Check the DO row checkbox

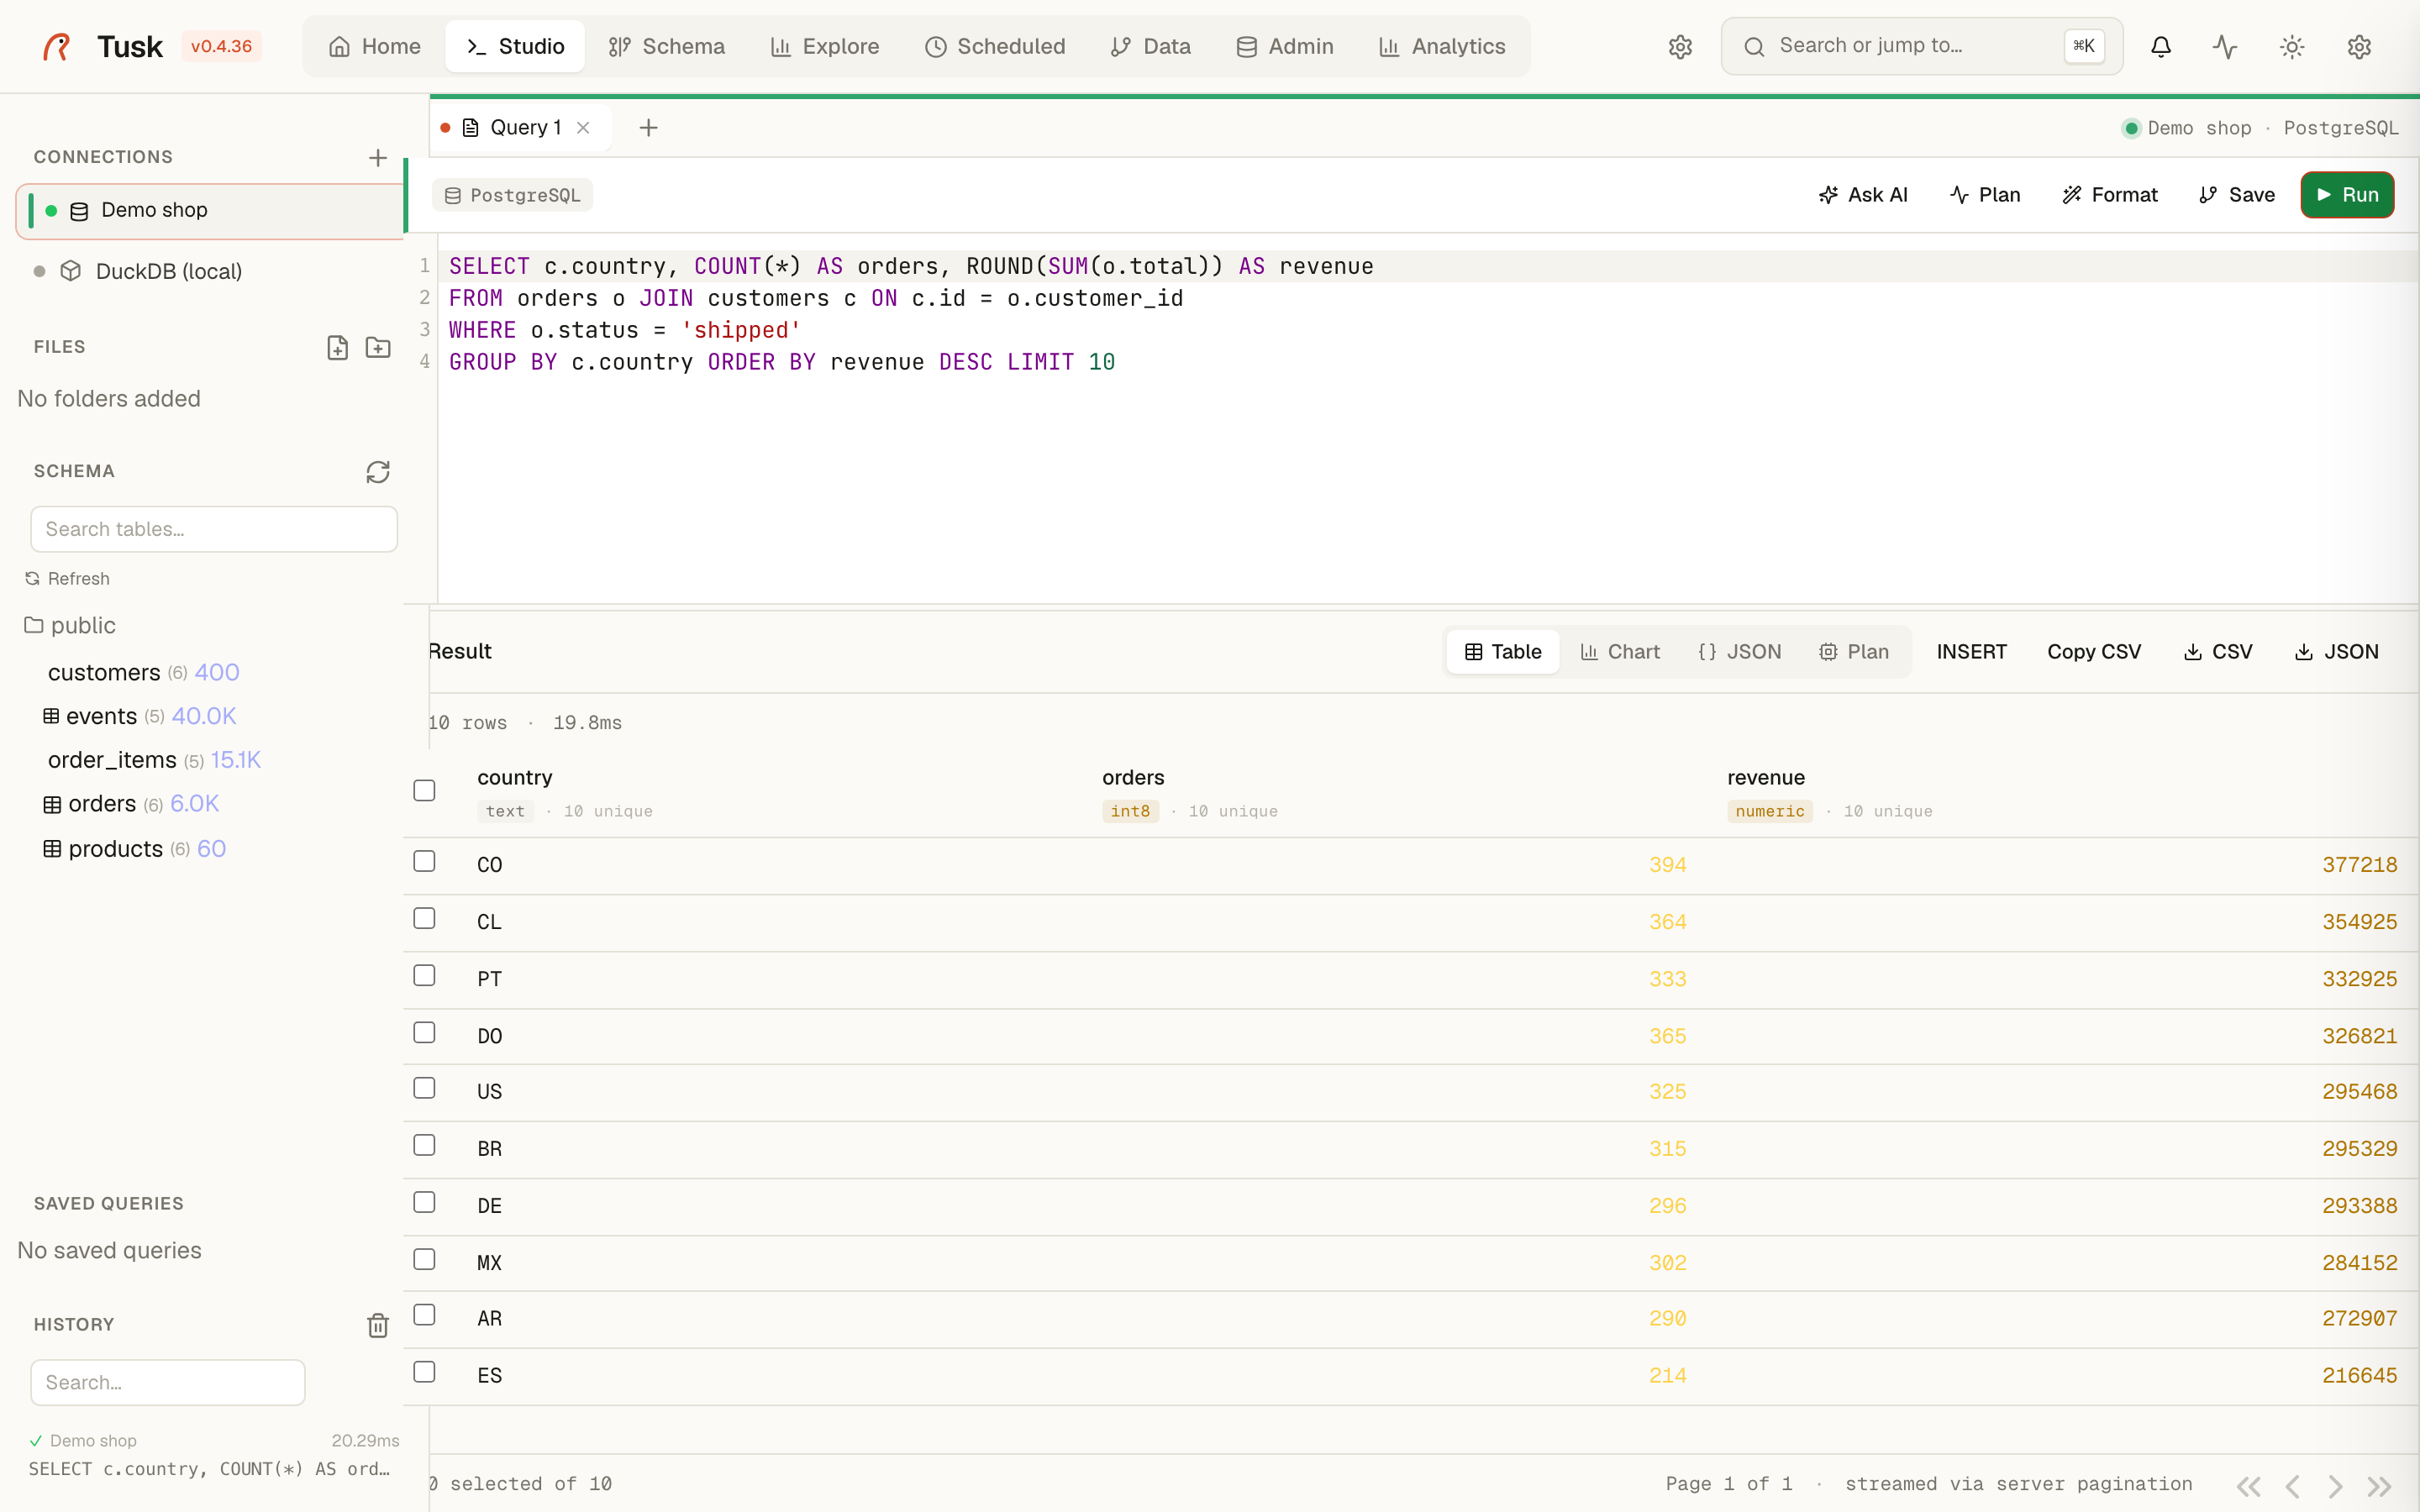tap(424, 1032)
